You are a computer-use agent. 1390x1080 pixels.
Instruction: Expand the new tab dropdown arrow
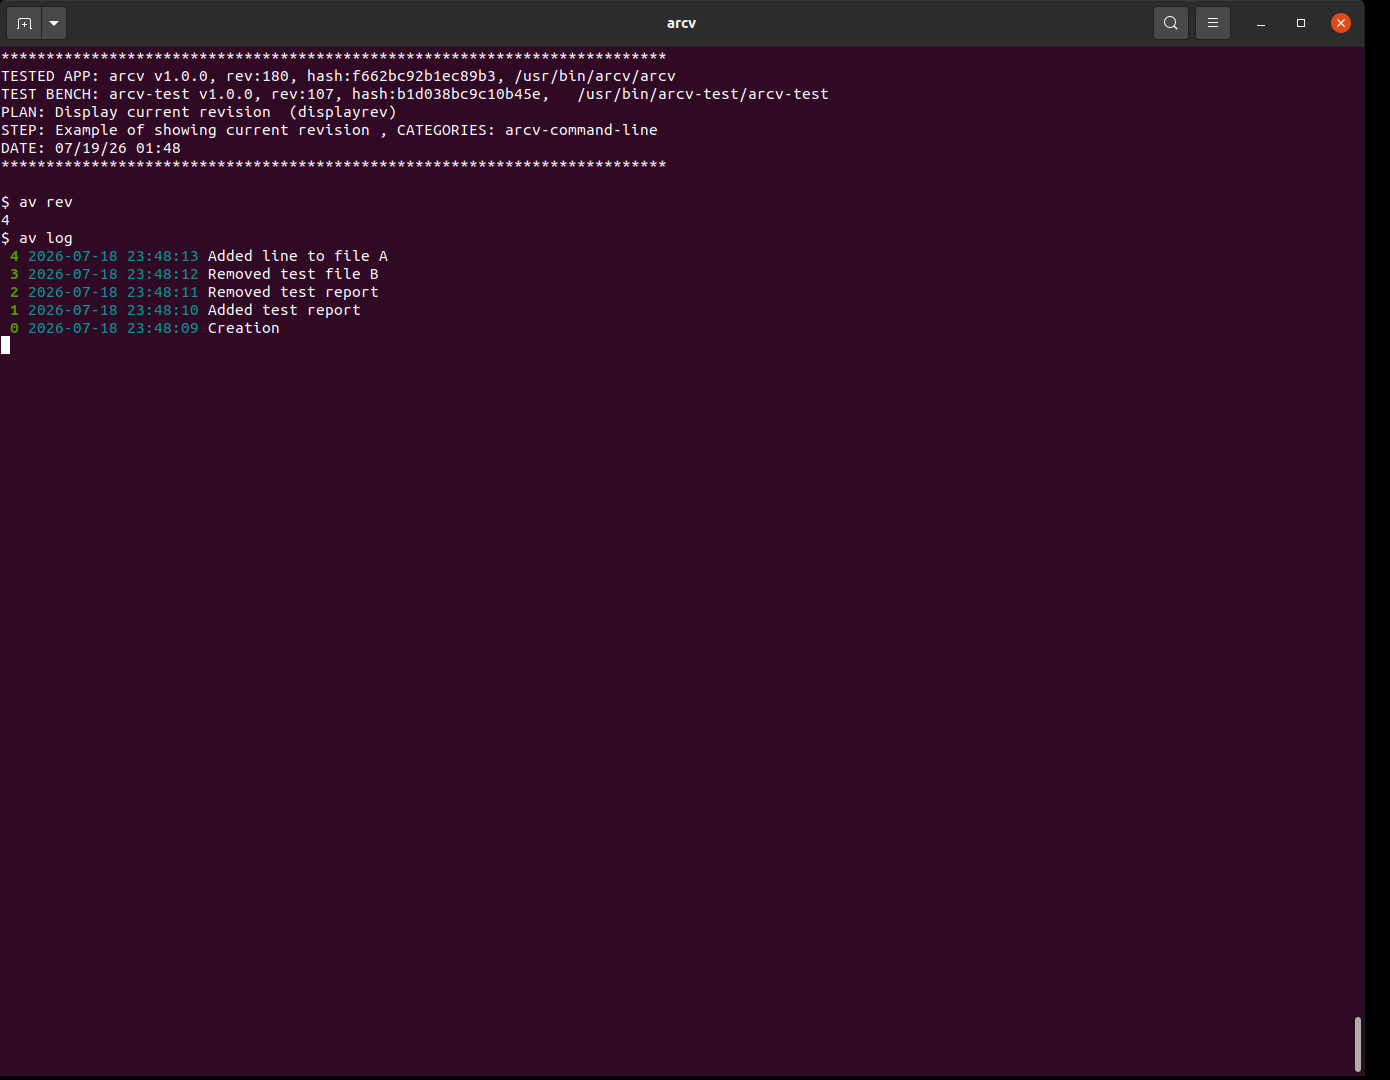point(54,22)
